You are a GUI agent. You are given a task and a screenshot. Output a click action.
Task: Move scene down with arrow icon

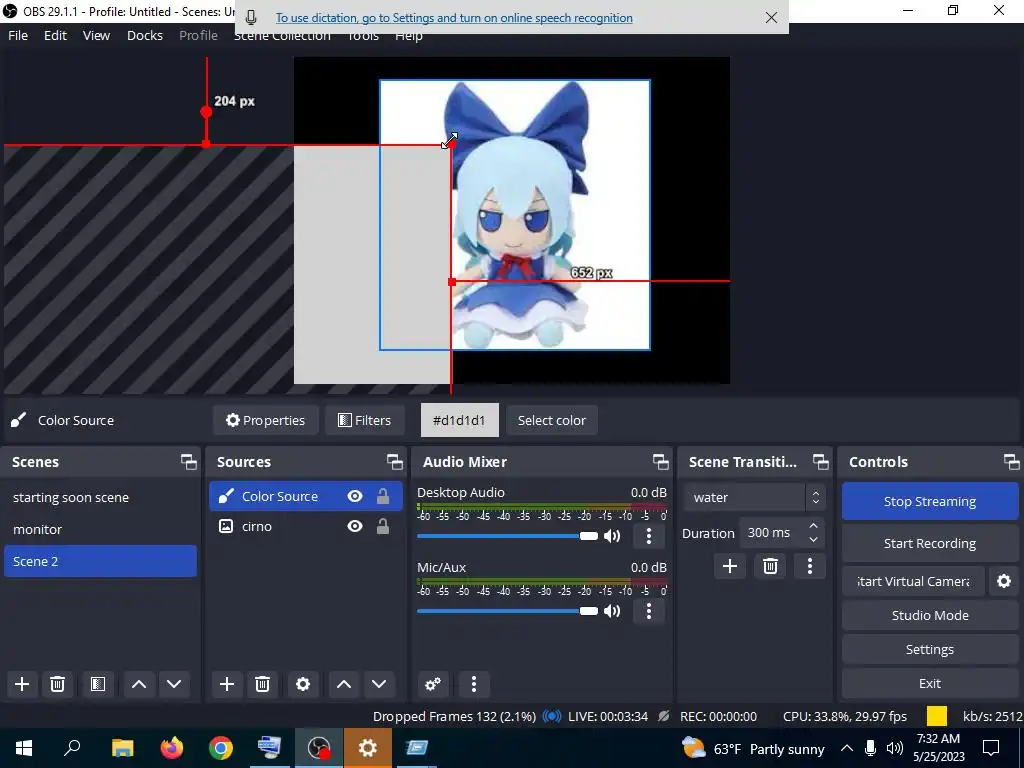[x=174, y=684]
